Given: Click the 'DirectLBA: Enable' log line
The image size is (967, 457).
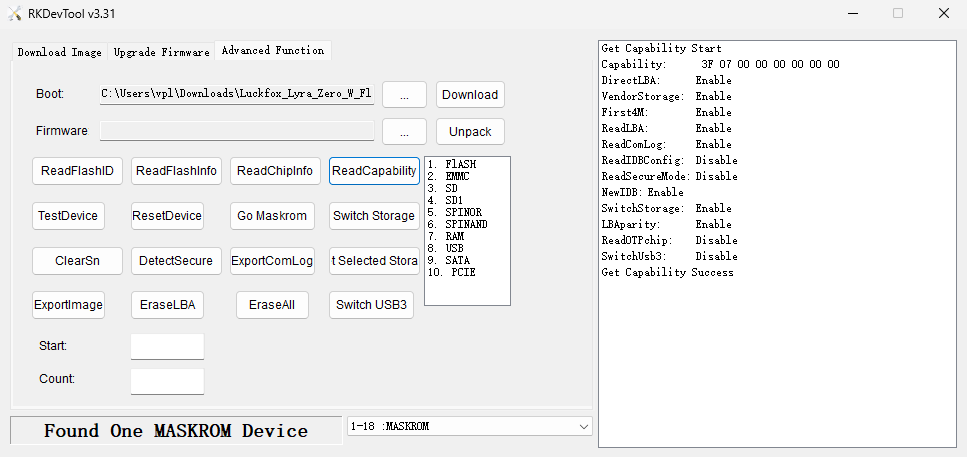Looking at the screenshot, I should (666, 80).
